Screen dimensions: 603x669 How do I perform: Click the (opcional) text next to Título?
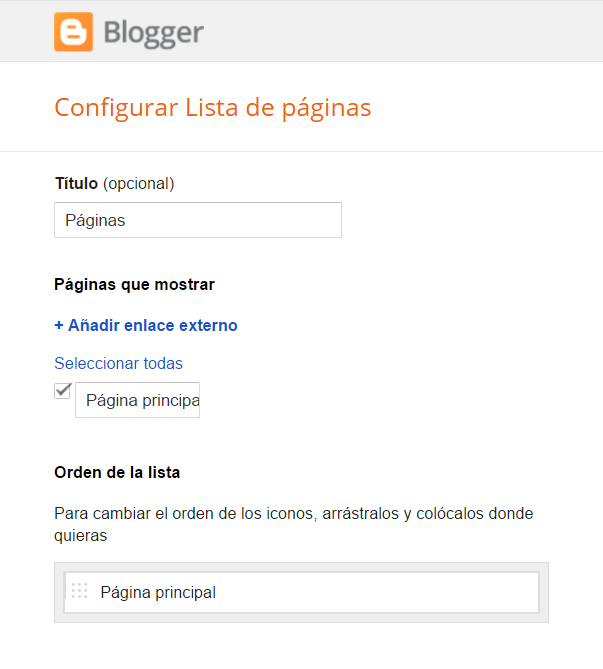pos(139,184)
